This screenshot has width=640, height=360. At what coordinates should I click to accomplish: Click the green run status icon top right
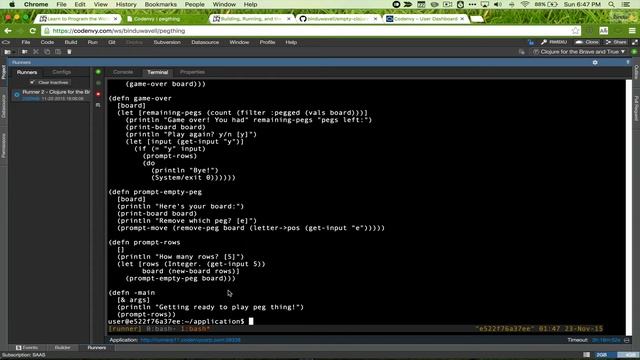click(634, 52)
